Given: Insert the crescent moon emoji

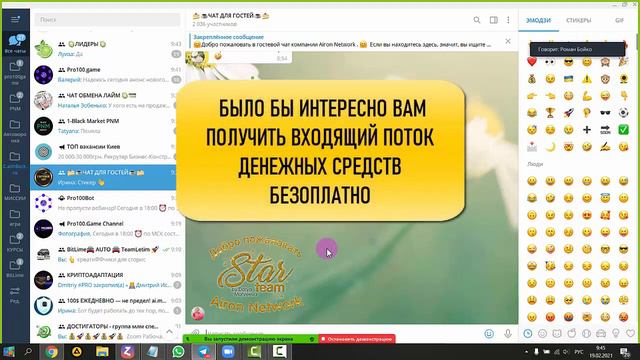Looking at the screenshot, I should 550,147.
